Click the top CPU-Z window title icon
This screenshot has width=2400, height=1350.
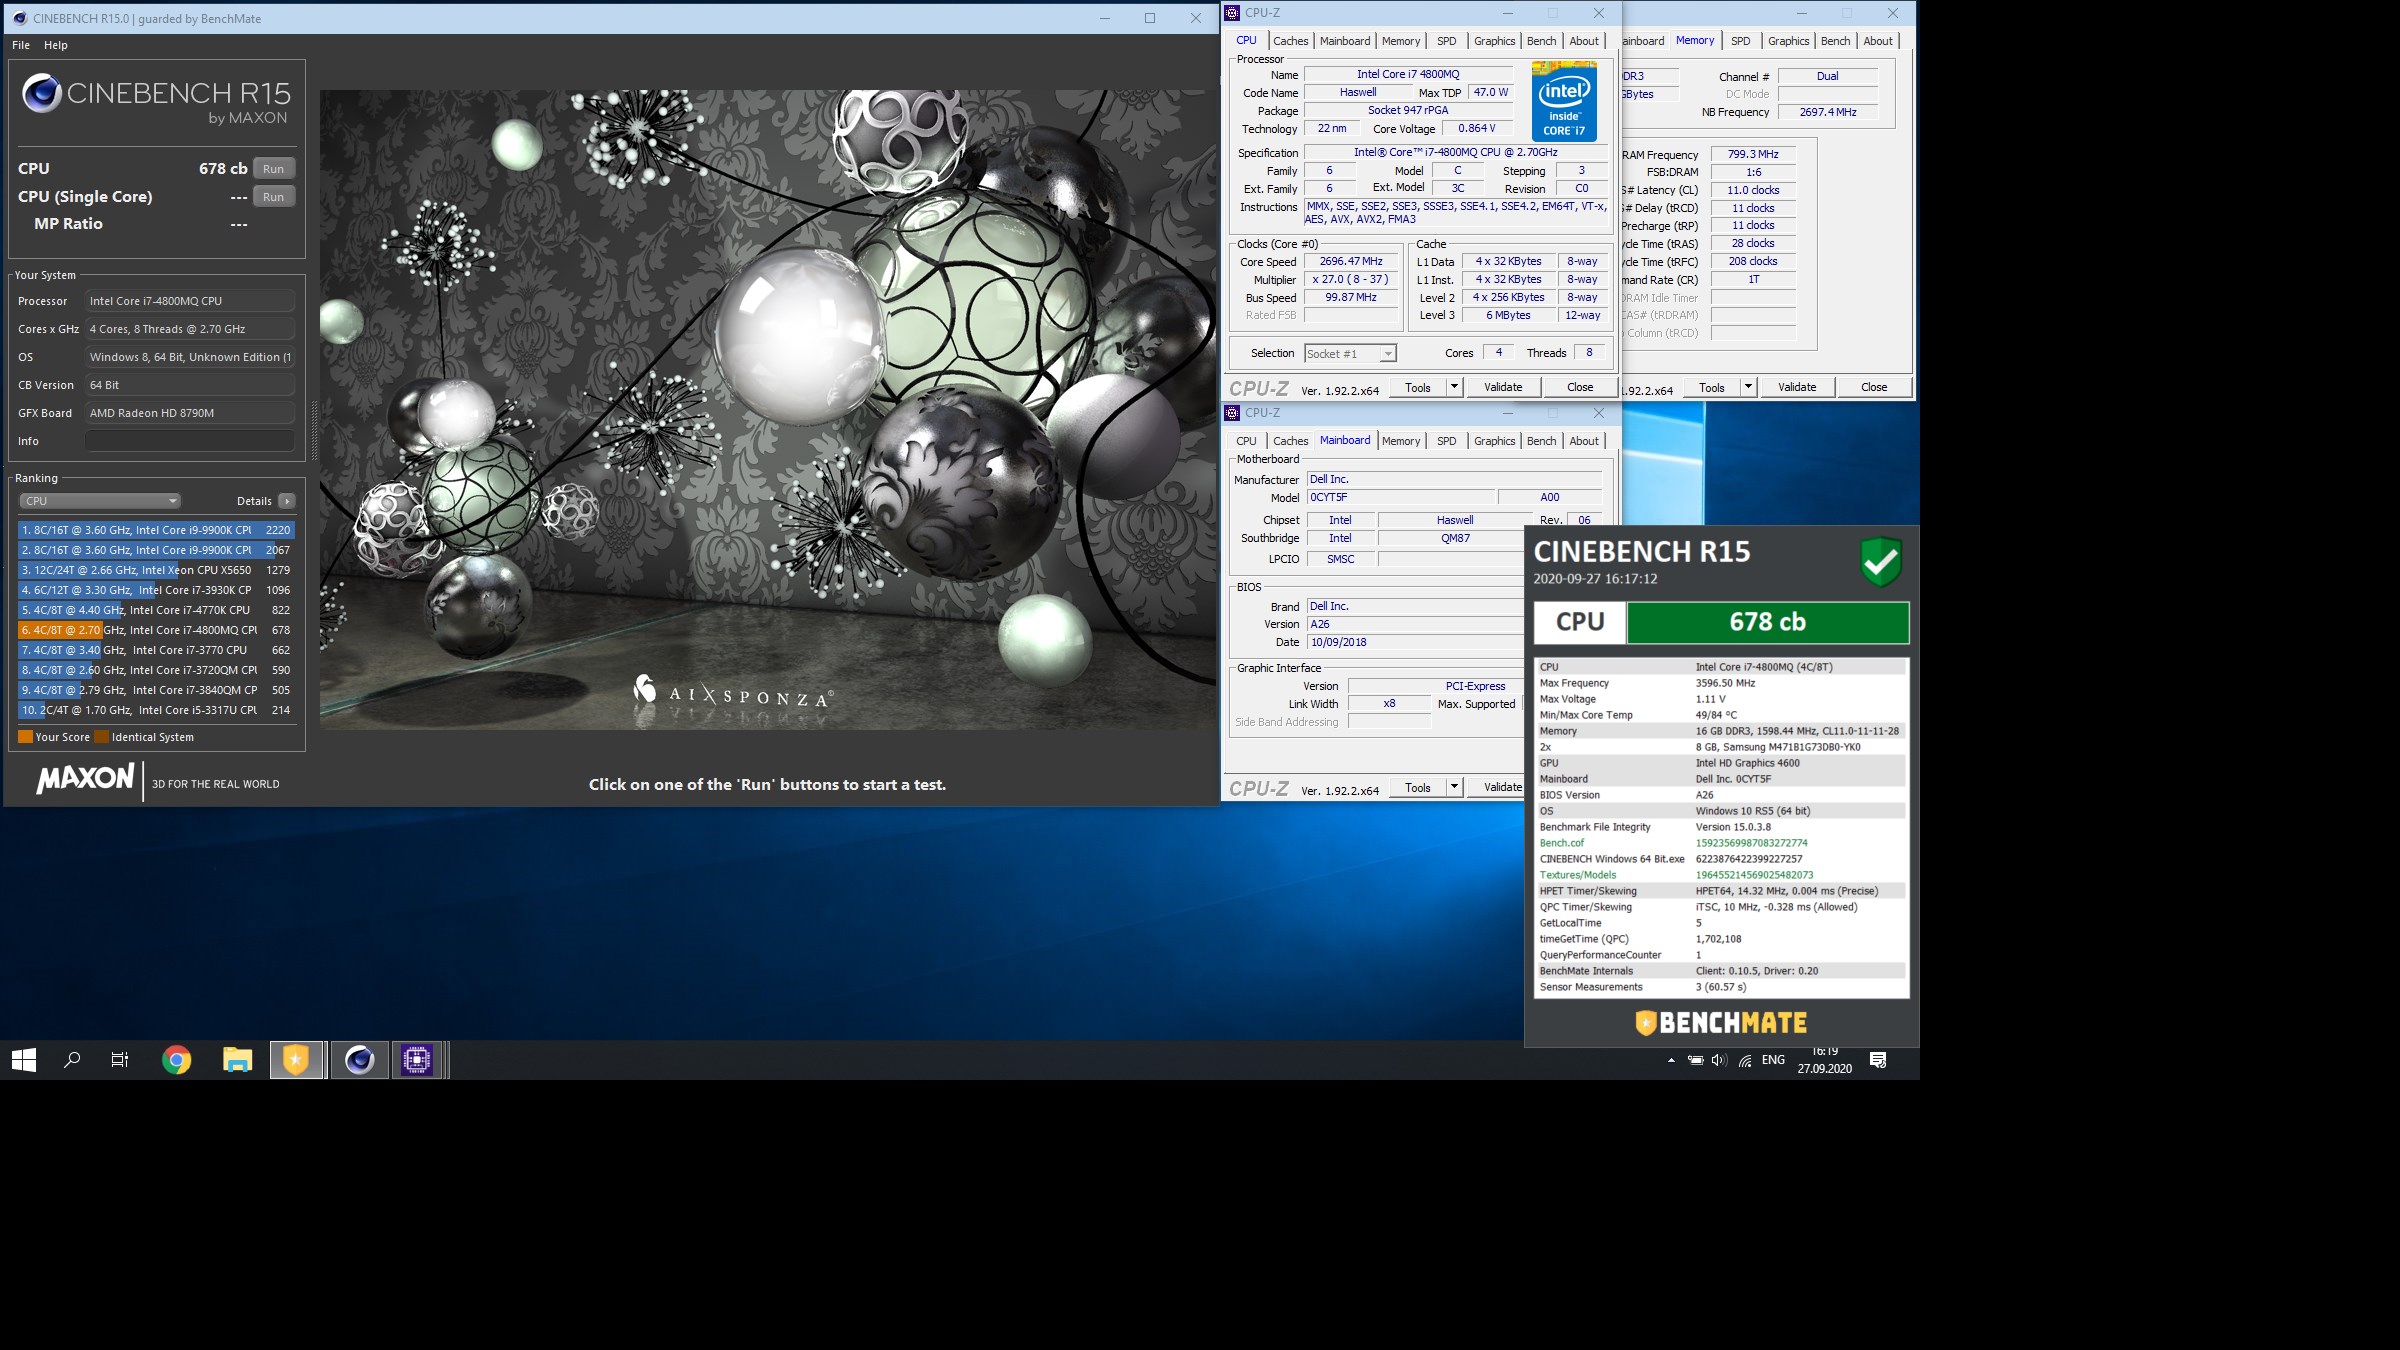point(1233,13)
